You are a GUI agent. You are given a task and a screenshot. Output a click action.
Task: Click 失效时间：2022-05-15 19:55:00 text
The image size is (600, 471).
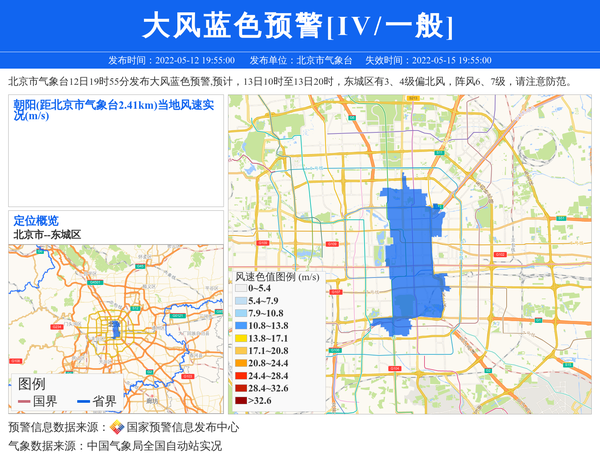coord(429,60)
